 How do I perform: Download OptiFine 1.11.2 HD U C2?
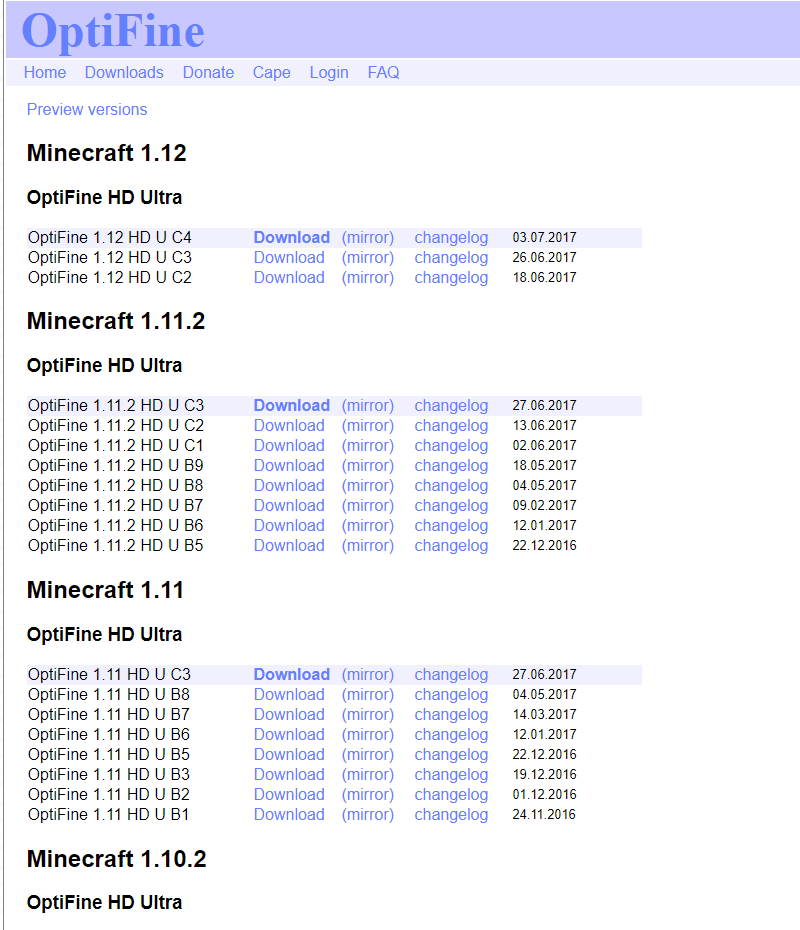pos(289,426)
